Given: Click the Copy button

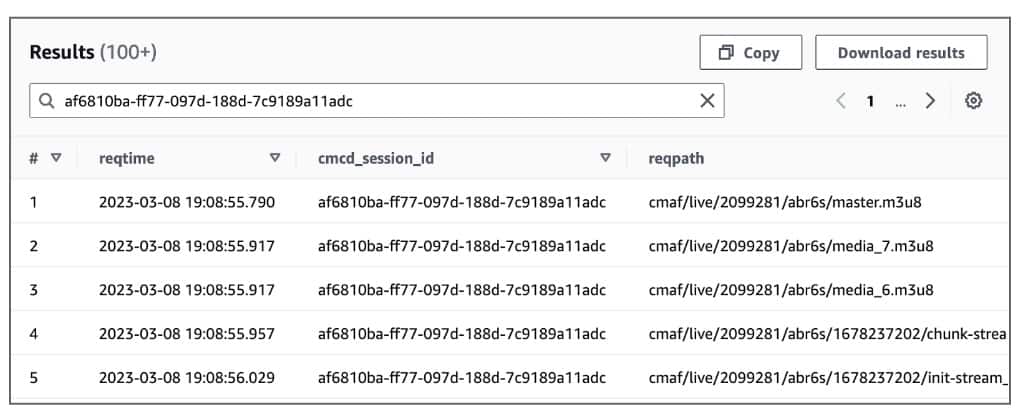Looking at the screenshot, I should [x=749, y=53].
